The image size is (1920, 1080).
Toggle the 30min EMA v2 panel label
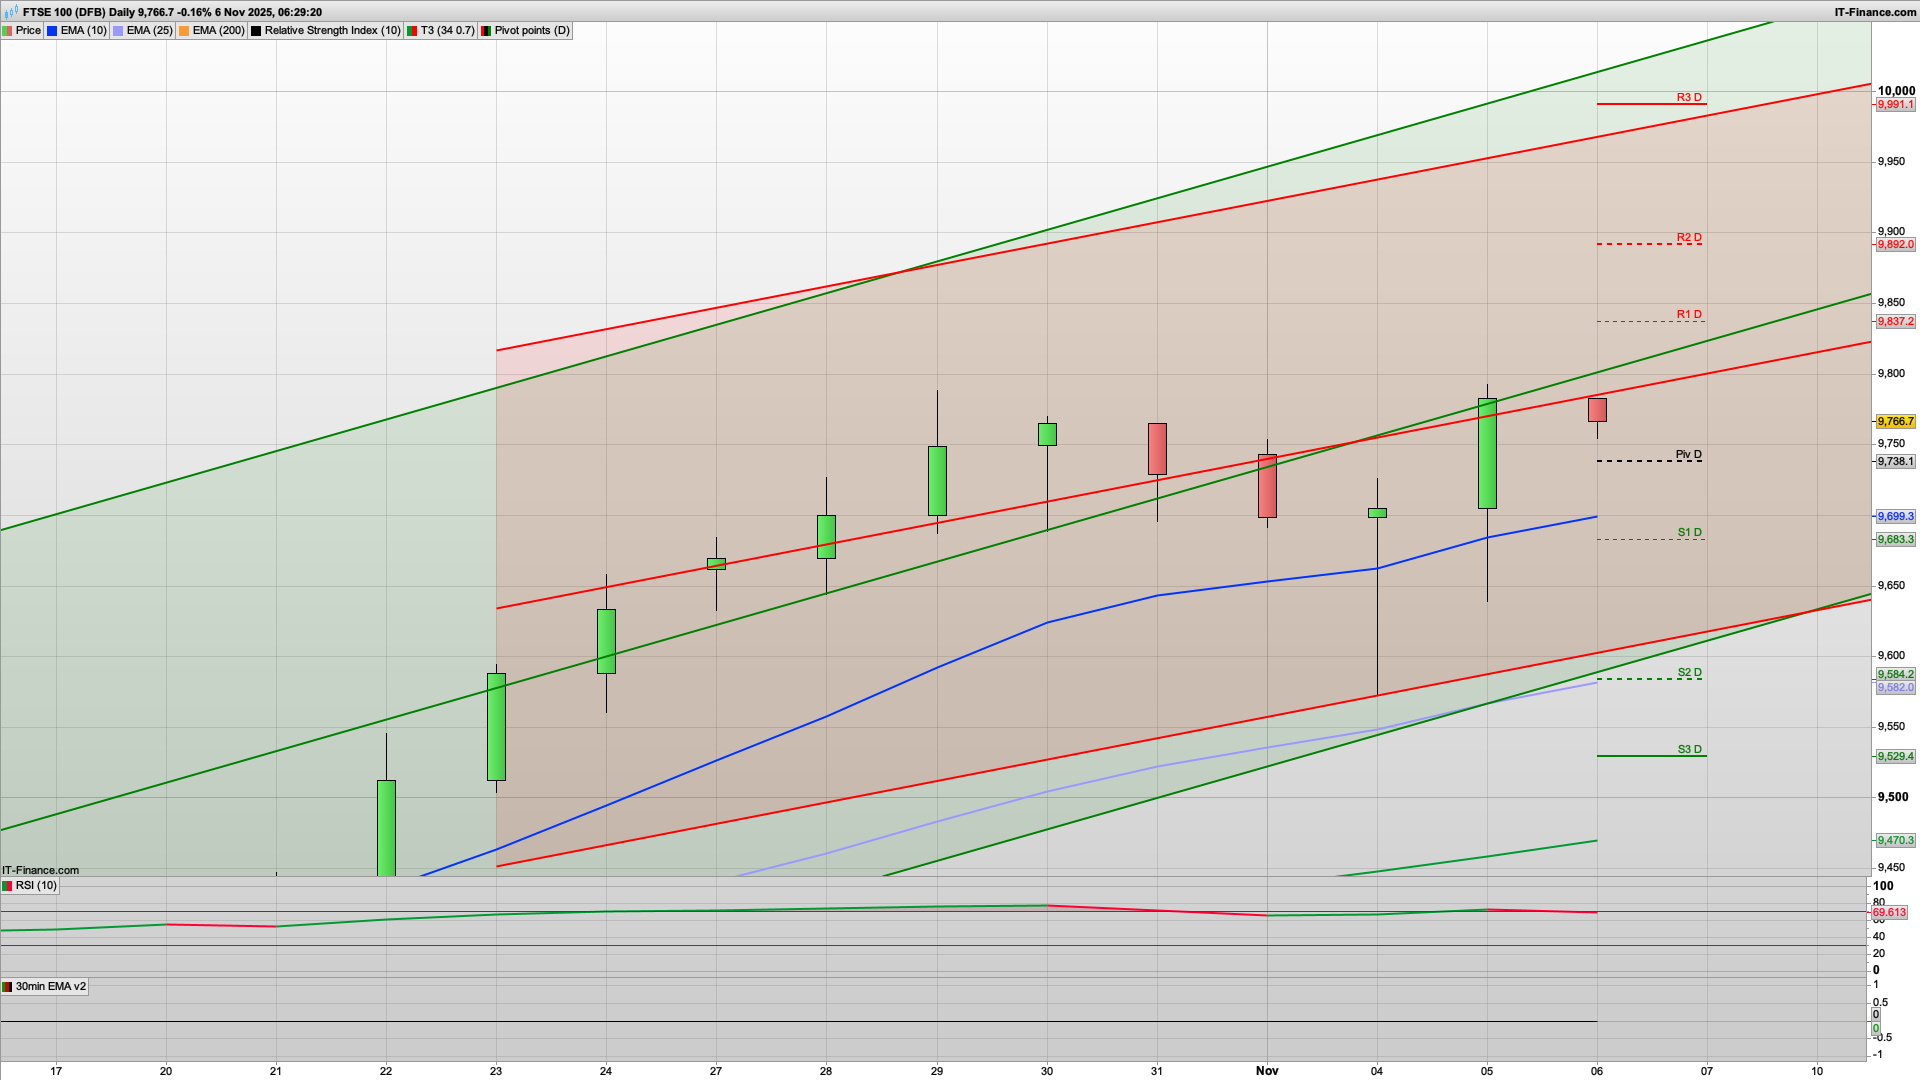coord(50,986)
